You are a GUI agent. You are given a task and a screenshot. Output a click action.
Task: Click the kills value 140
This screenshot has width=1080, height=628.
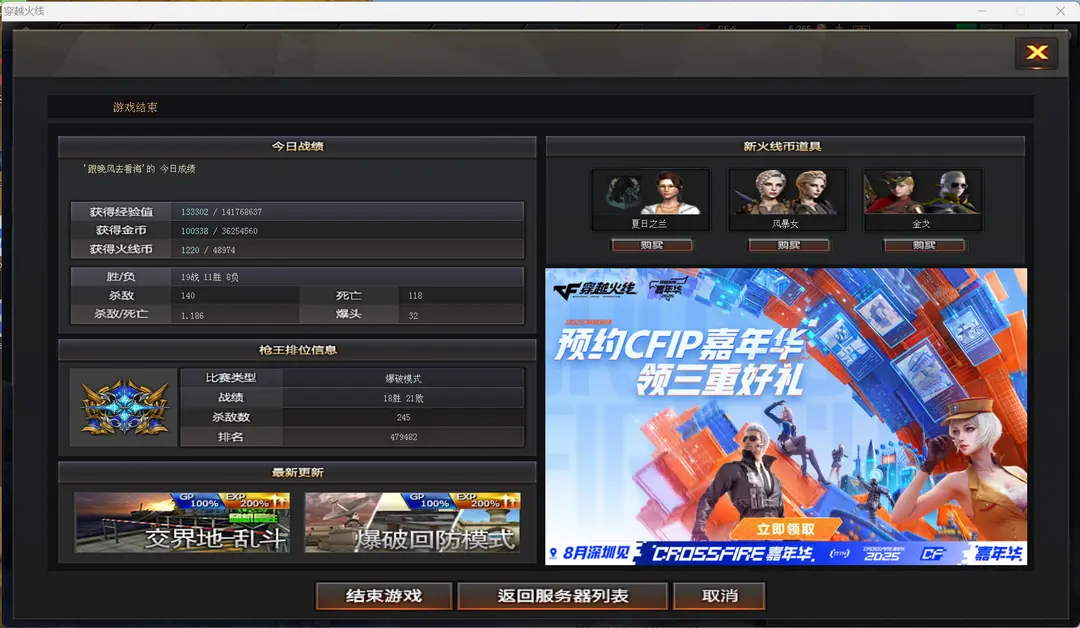[188, 296]
